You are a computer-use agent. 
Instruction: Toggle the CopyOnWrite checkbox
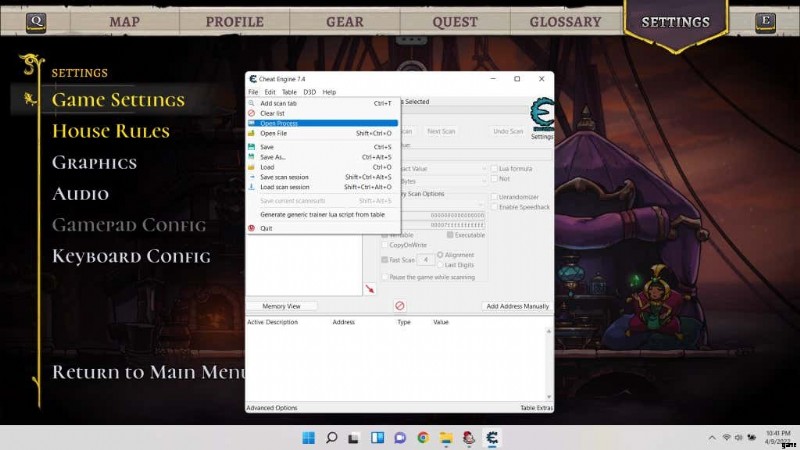(x=385, y=245)
